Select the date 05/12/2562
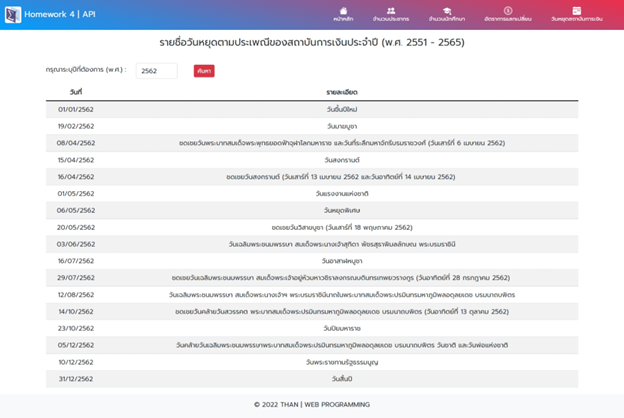The height and width of the screenshot is (418, 624). click(x=76, y=345)
